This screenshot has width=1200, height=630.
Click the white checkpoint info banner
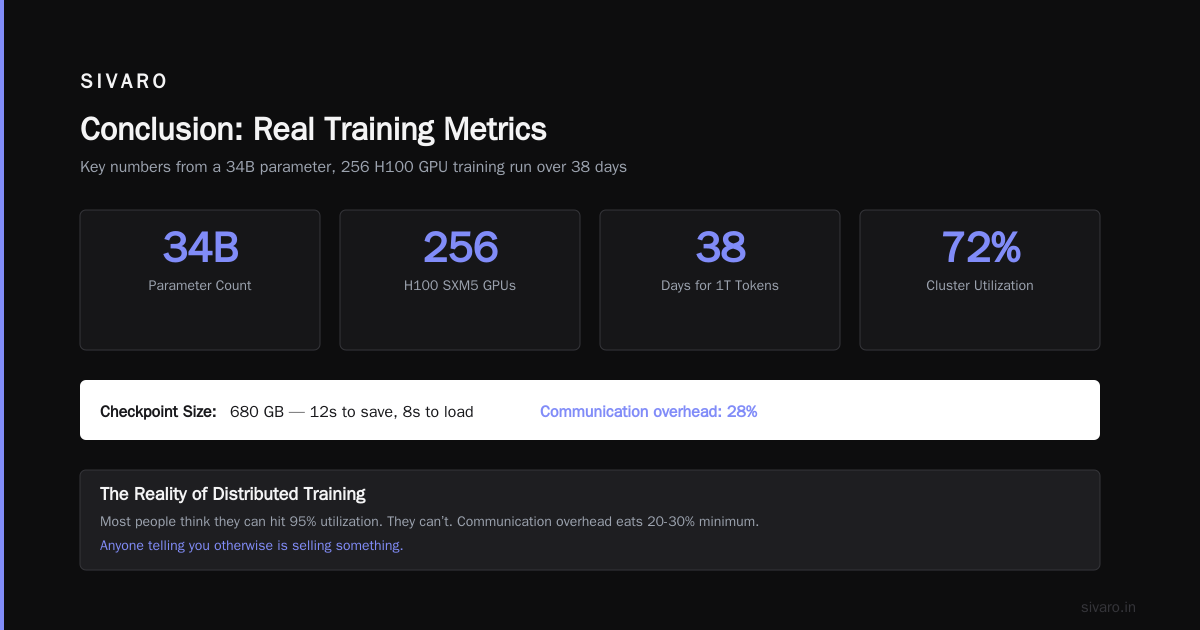pos(590,410)
